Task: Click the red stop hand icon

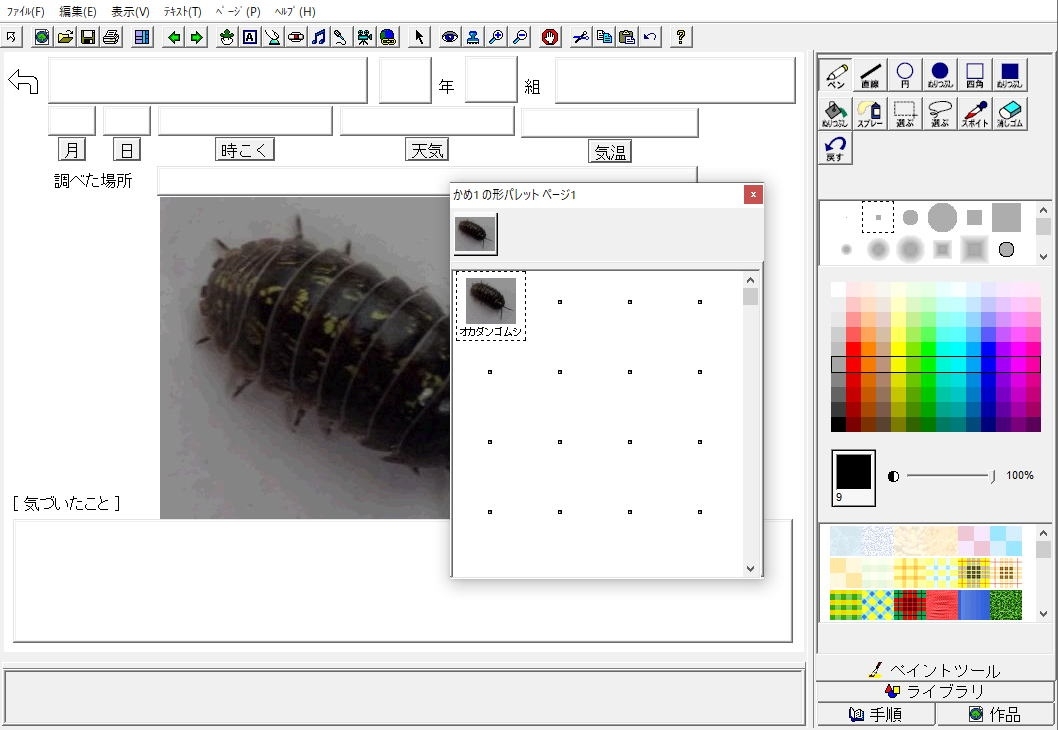Action: click(x=549, y=37)
